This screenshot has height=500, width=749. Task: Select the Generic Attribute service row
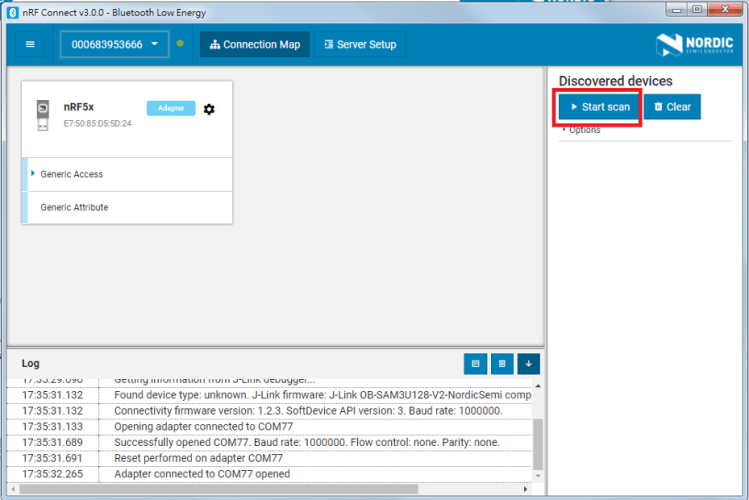(x=74, y=207)
